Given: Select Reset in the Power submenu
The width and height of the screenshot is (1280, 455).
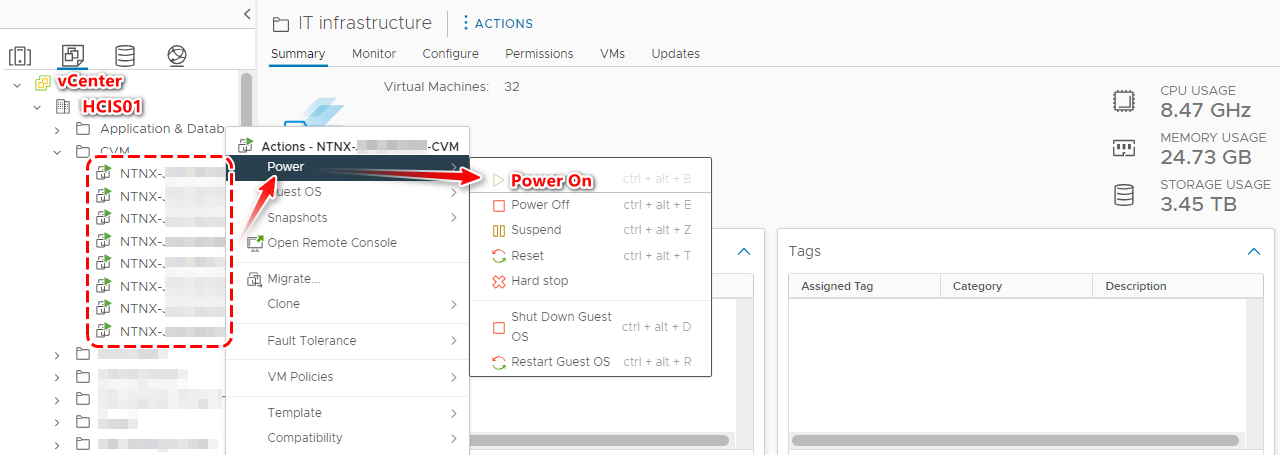Looking at the screenshot, I should click(x=527, y=256).
